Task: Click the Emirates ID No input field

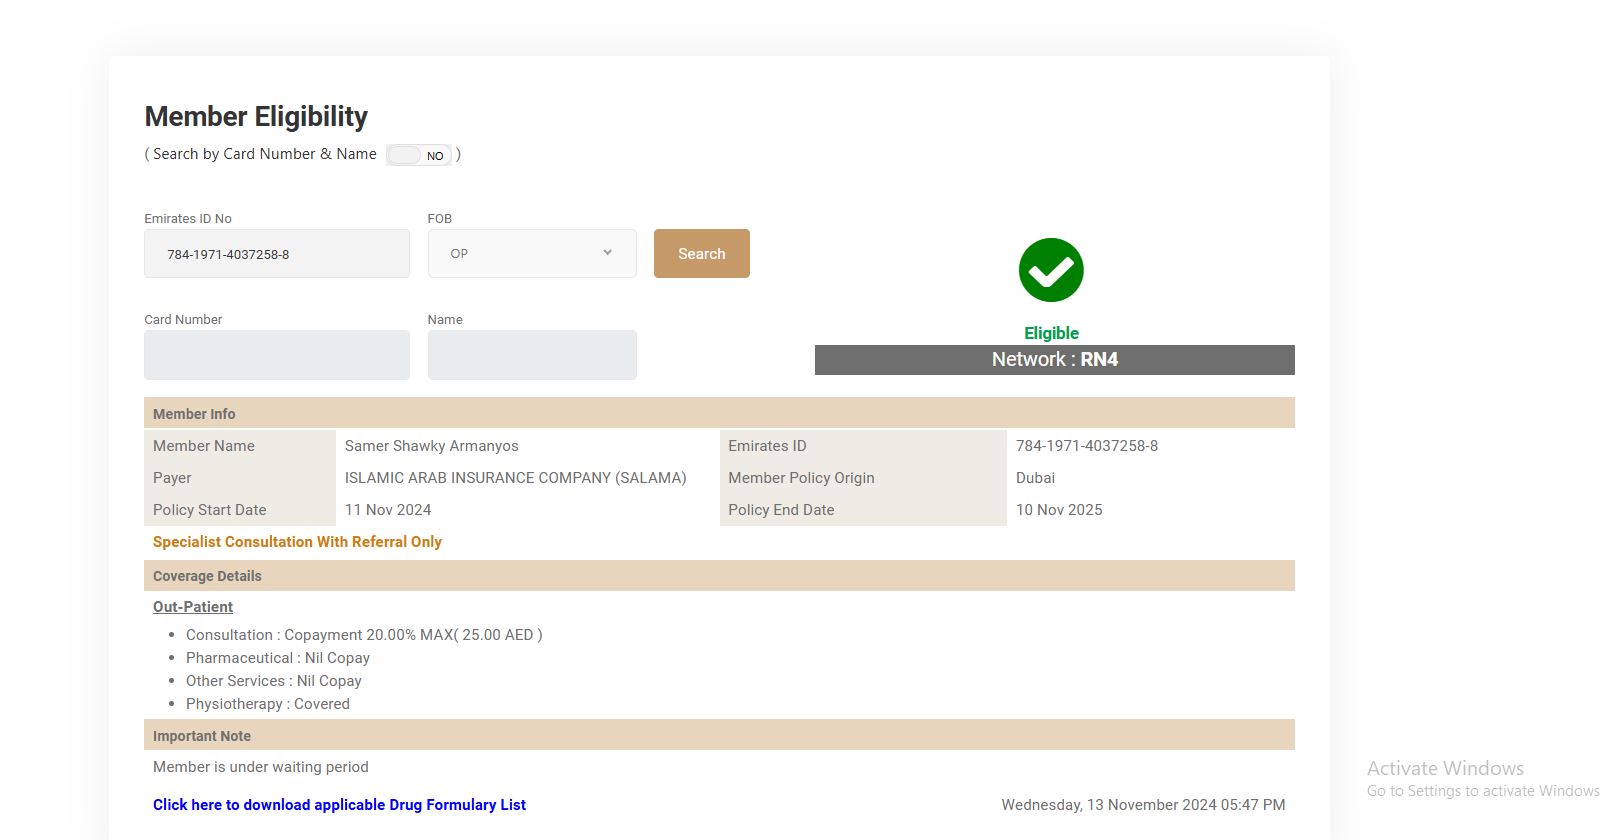Action: coord(277,254)
